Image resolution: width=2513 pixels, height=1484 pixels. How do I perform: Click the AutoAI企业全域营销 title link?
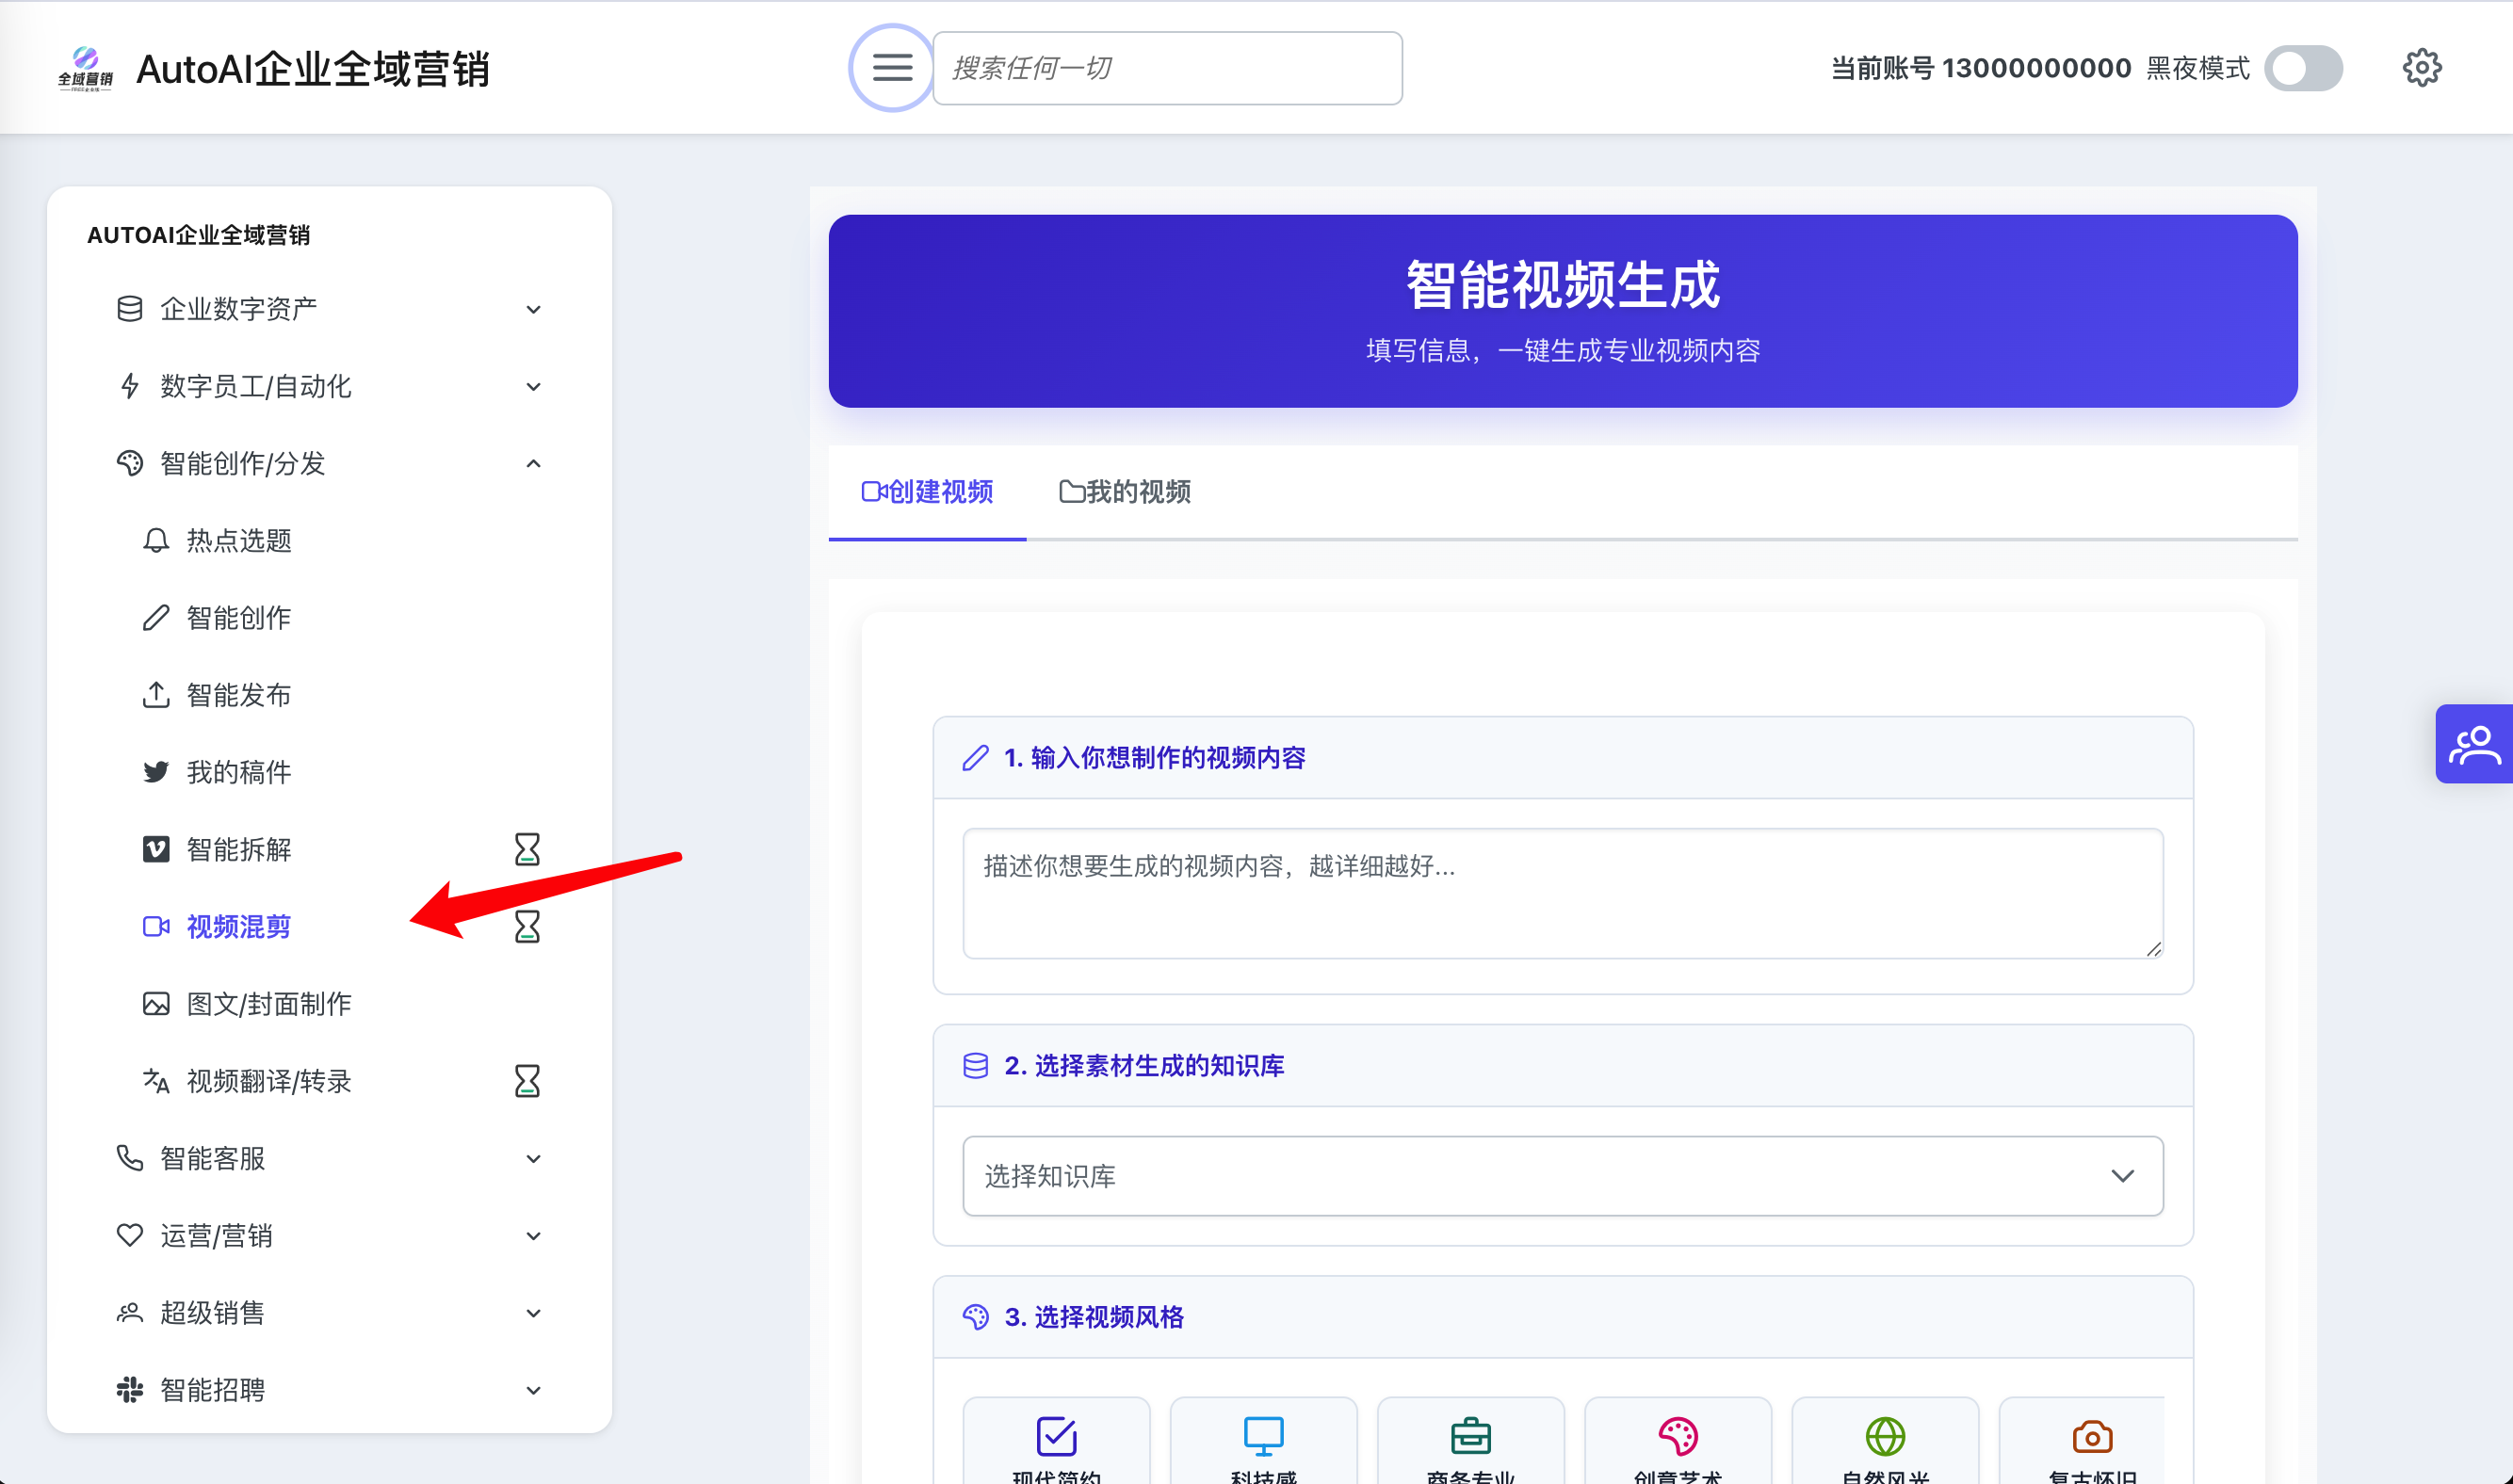pos(313,69)
